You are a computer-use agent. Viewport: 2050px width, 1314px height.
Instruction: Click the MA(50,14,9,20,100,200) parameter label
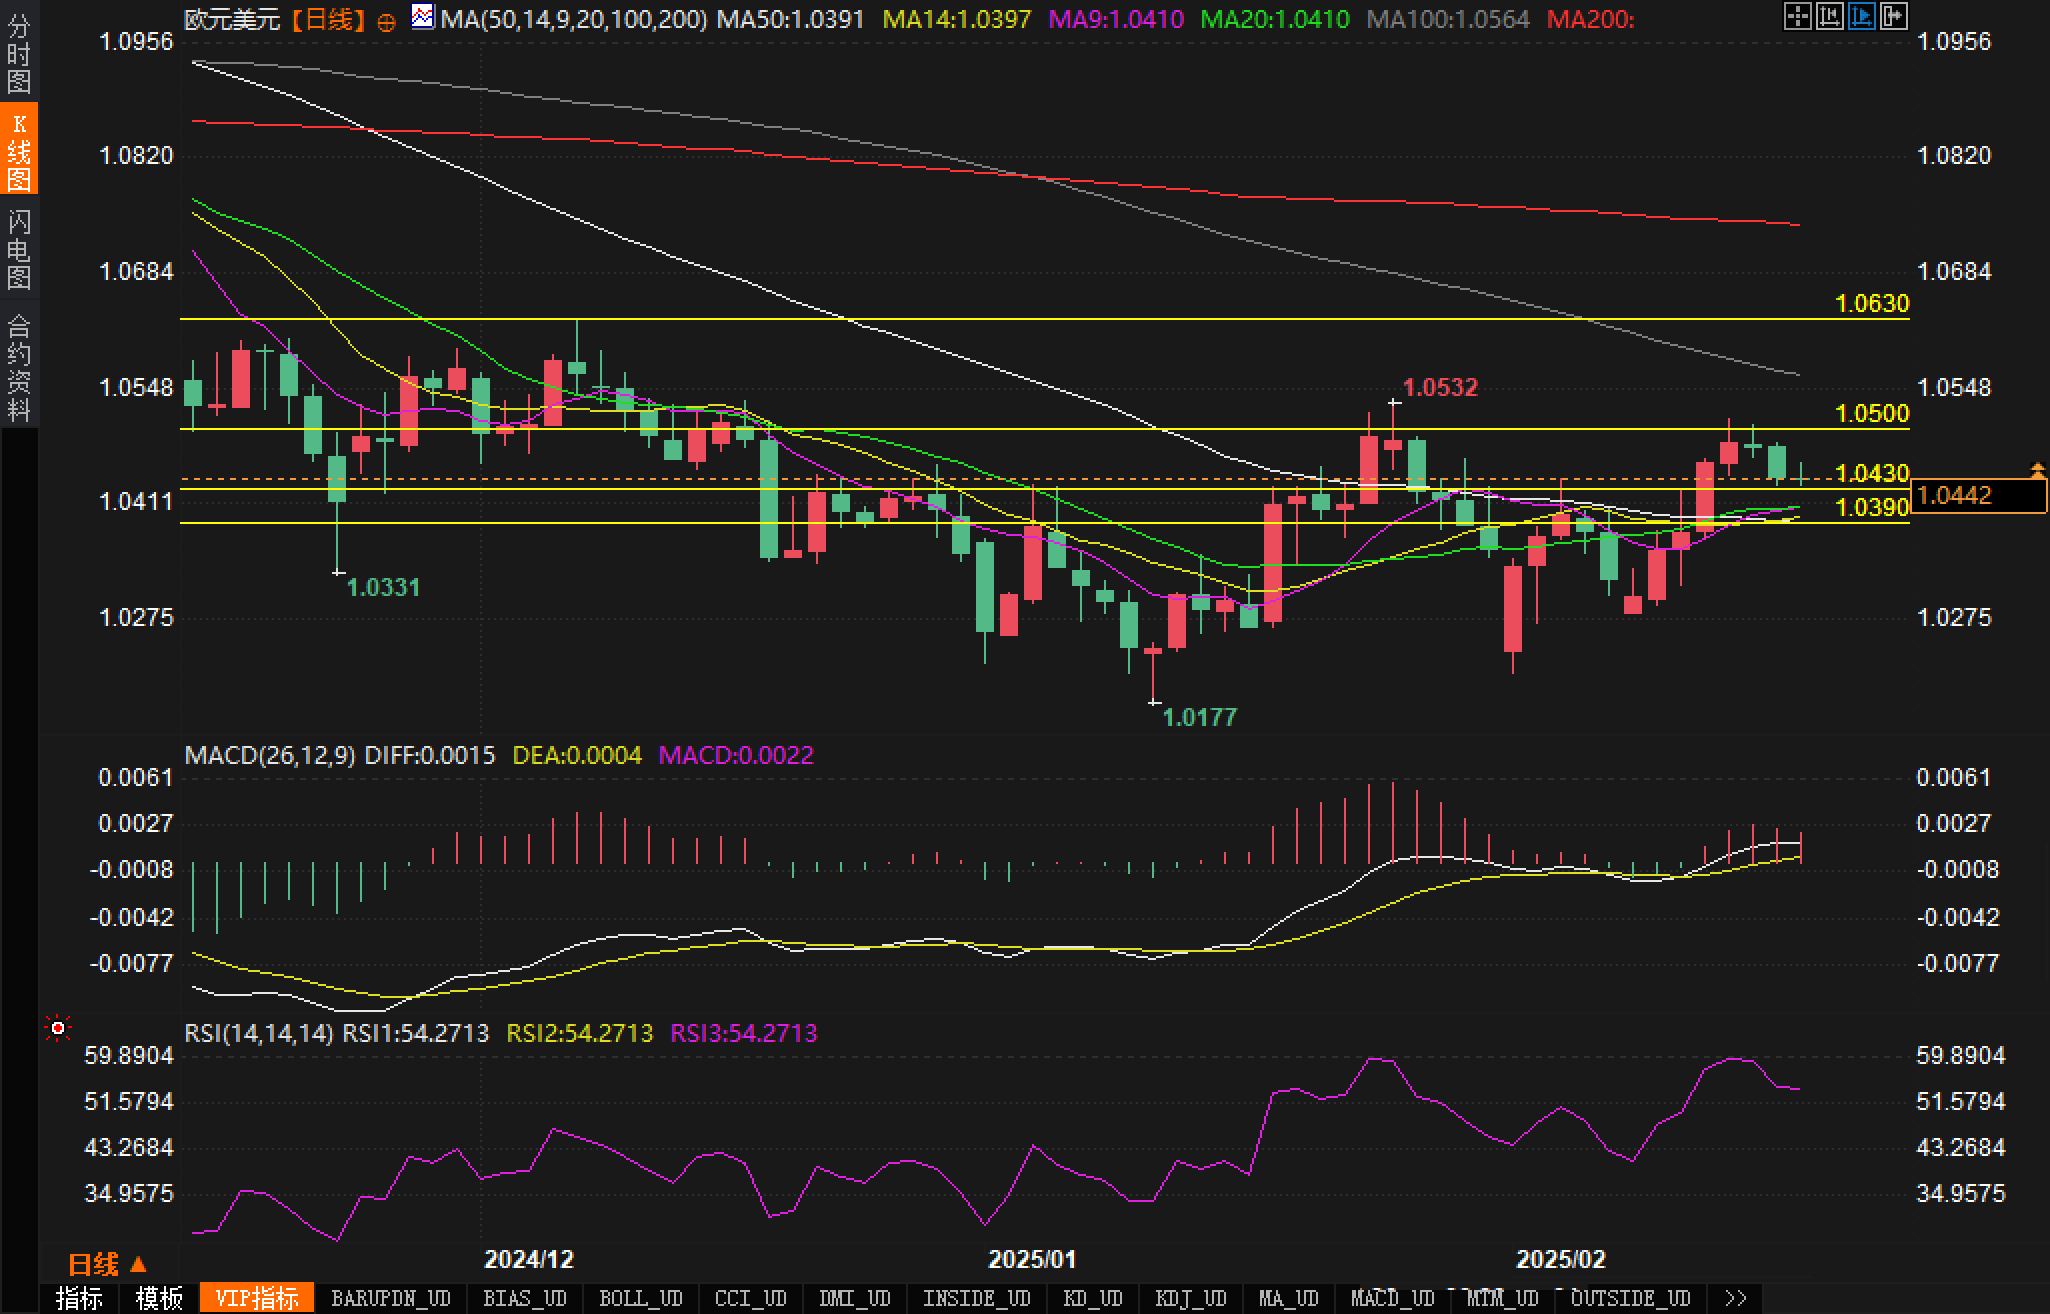(x=574, y=19)
